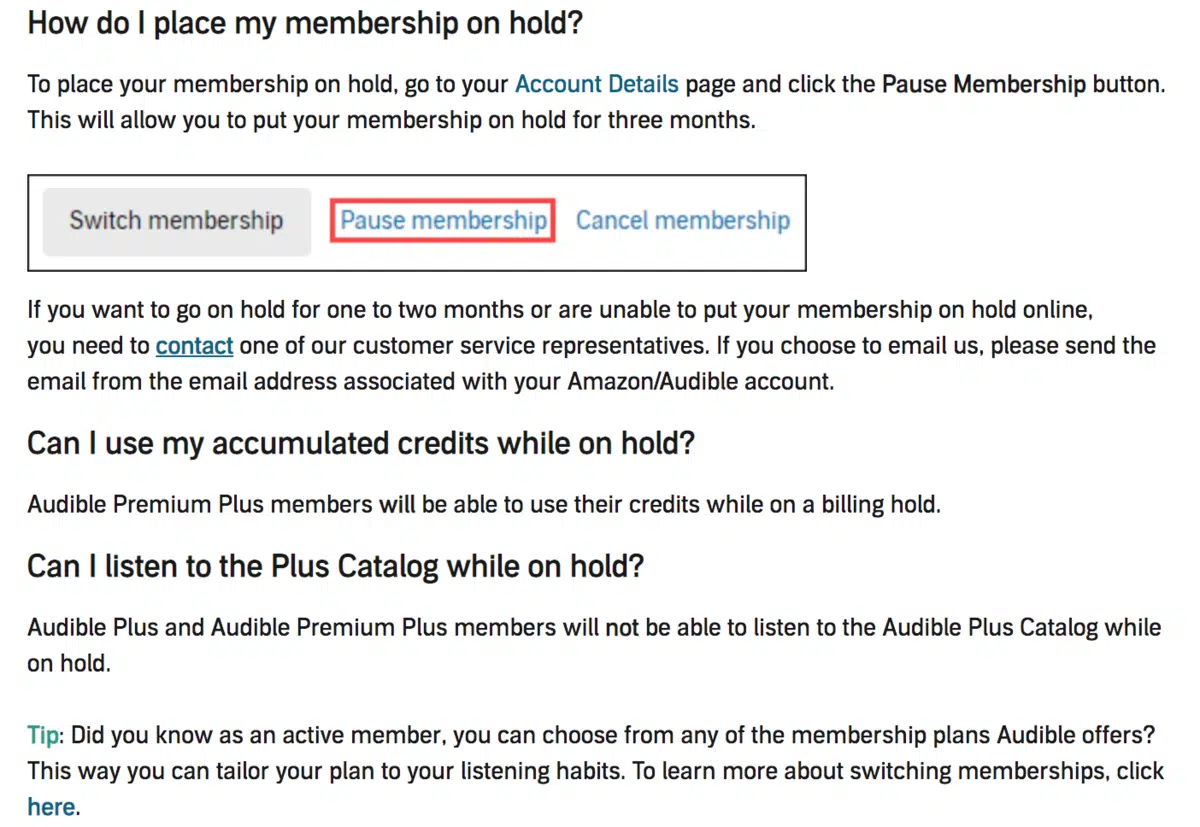Viewport: 1200px width, 827px height.
Task: Click the bold 'not' in the Plus Catalog answer
Action: tap(620, 628)
